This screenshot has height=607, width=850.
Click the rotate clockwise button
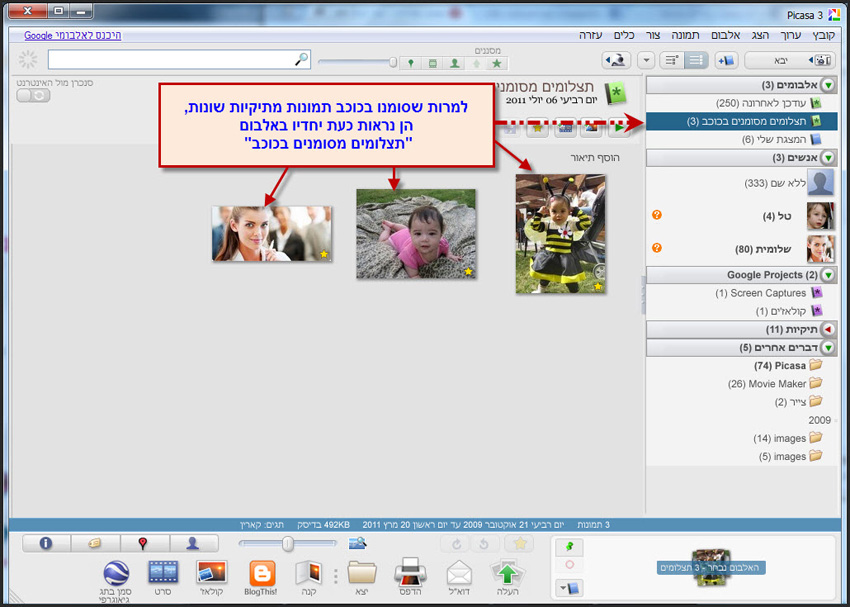pyautogui.click(x=456, y=544)
